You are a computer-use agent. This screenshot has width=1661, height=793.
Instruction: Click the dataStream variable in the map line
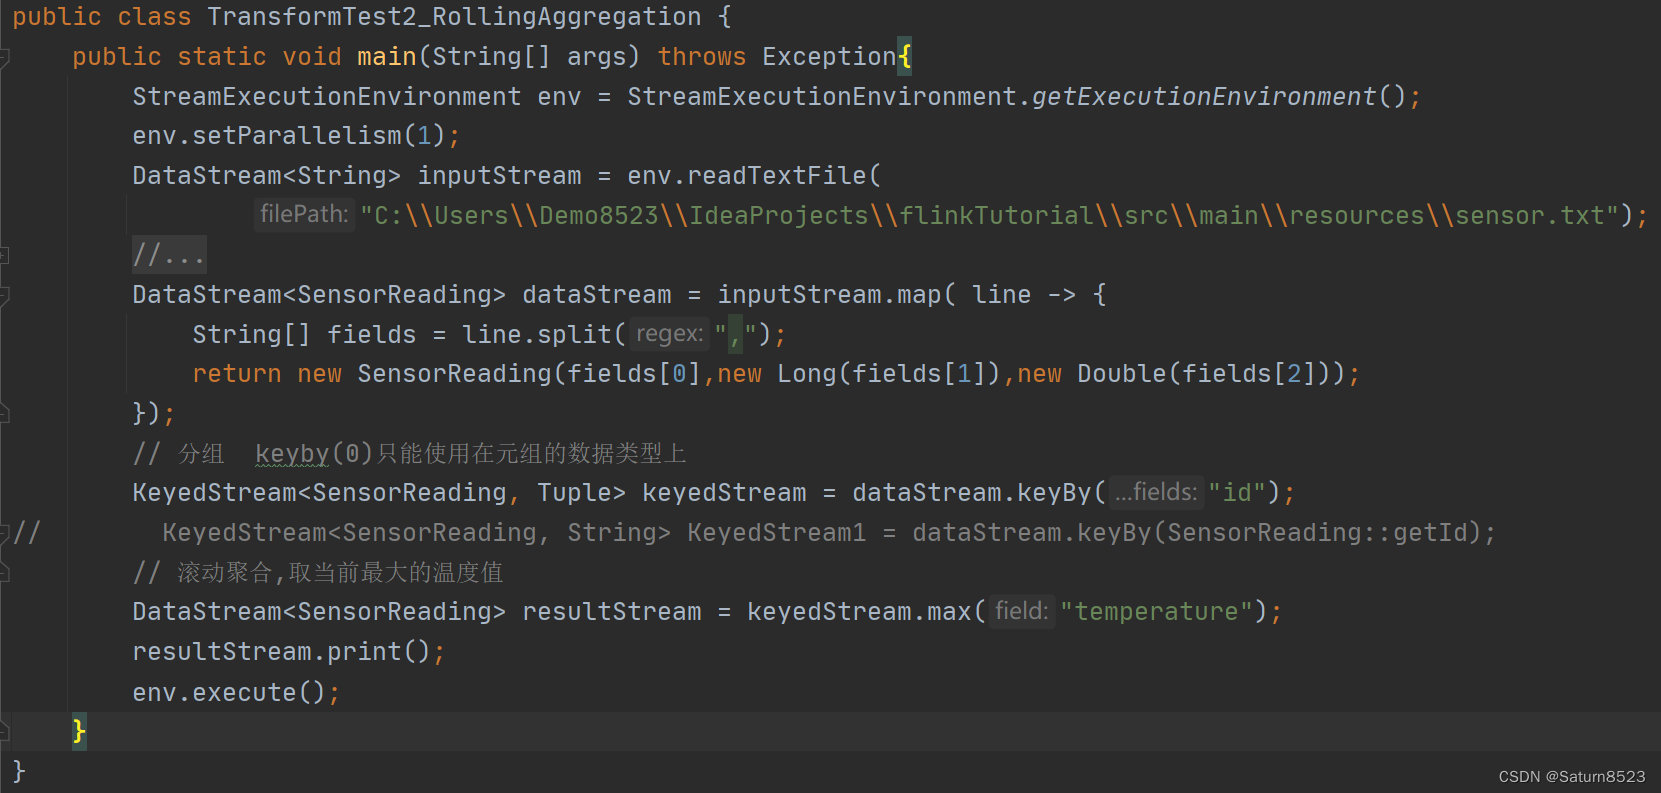click(597, 295)
